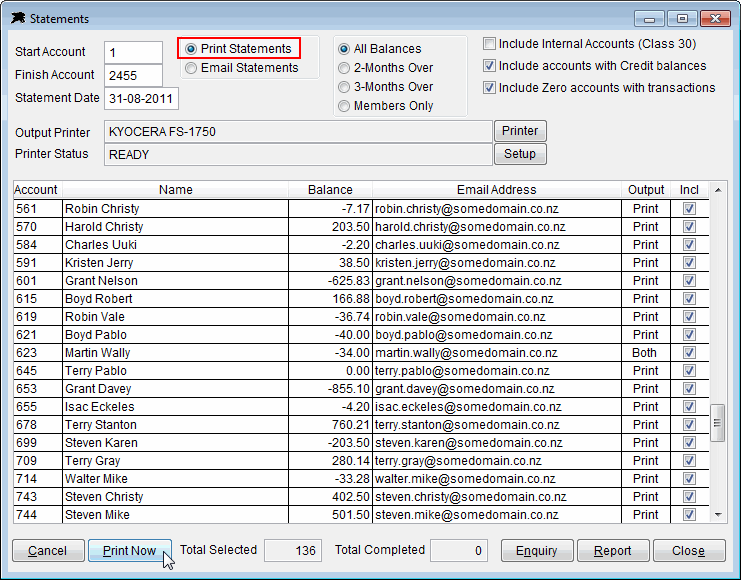Click the Kristen Jerry balance 38.50
This screenshot has height=580, width=741.
tap(330, 263)
